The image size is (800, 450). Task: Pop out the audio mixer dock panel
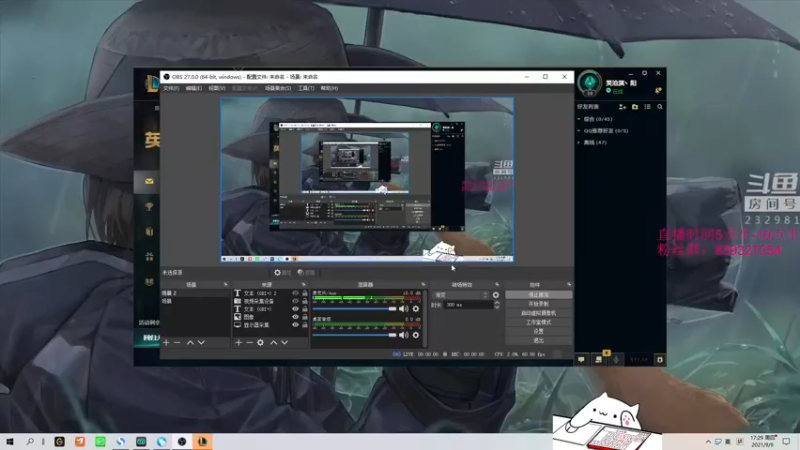(x=423, y=284)
